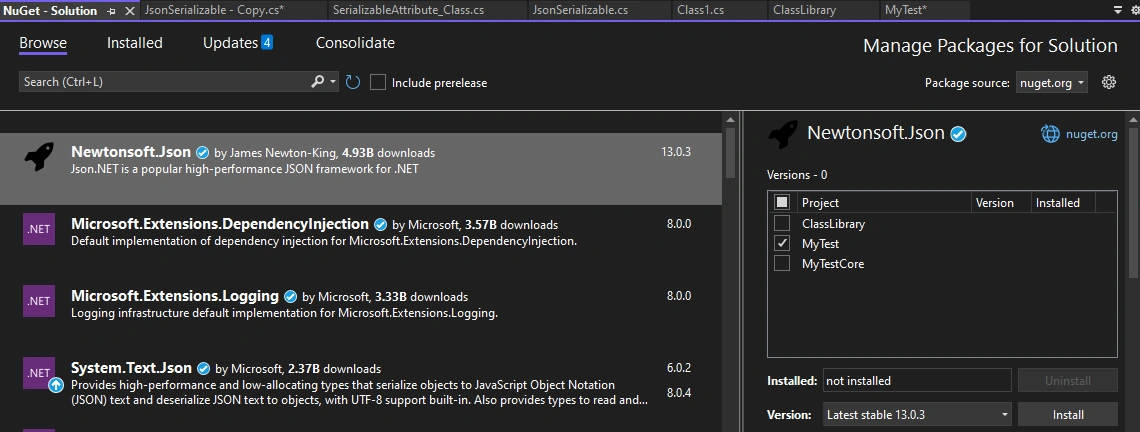
Task: Close the NuGet - Solution tab
Action: click(129, 11)
